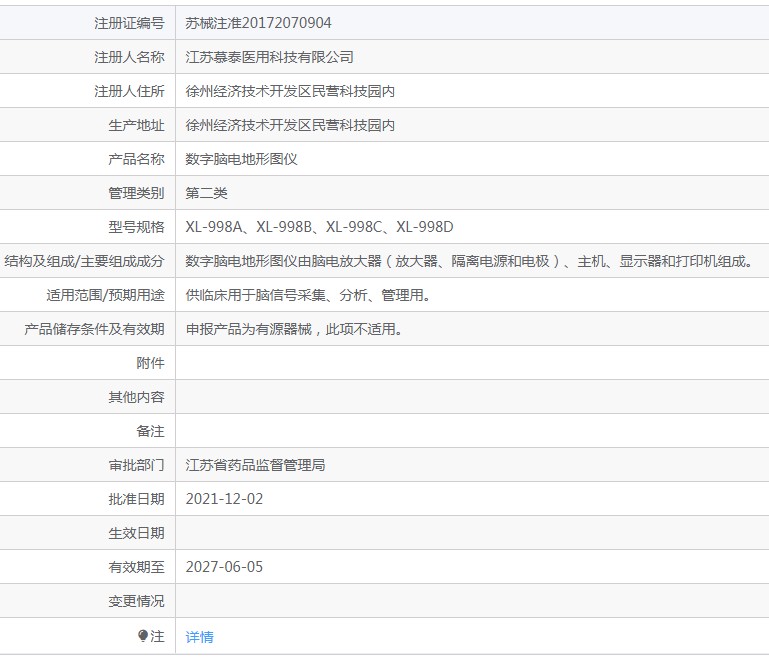
Task: Select approving authority 江苏省药品监督管理局
Action: [x=255, y=465]
